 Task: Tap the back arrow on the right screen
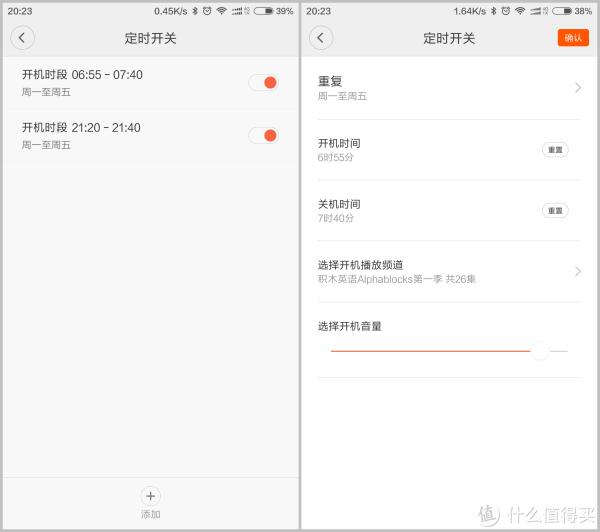tap(321, 38)
